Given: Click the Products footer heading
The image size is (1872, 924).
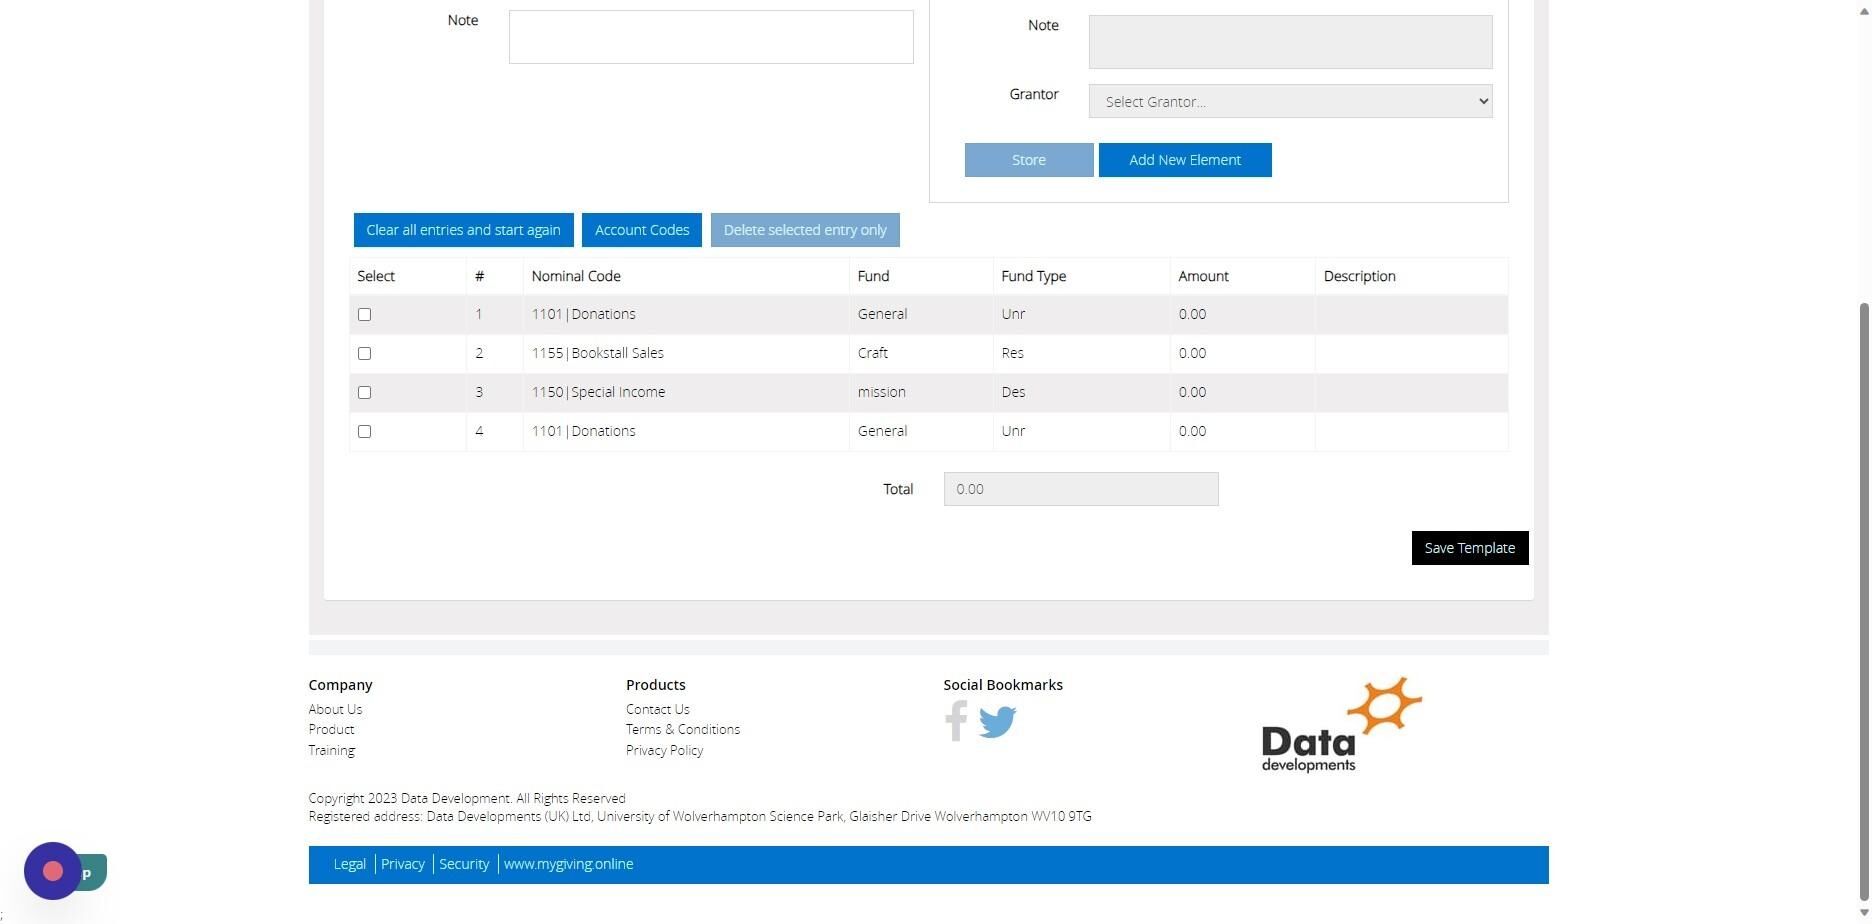Looking at the screenshot, I should [656, 685].
